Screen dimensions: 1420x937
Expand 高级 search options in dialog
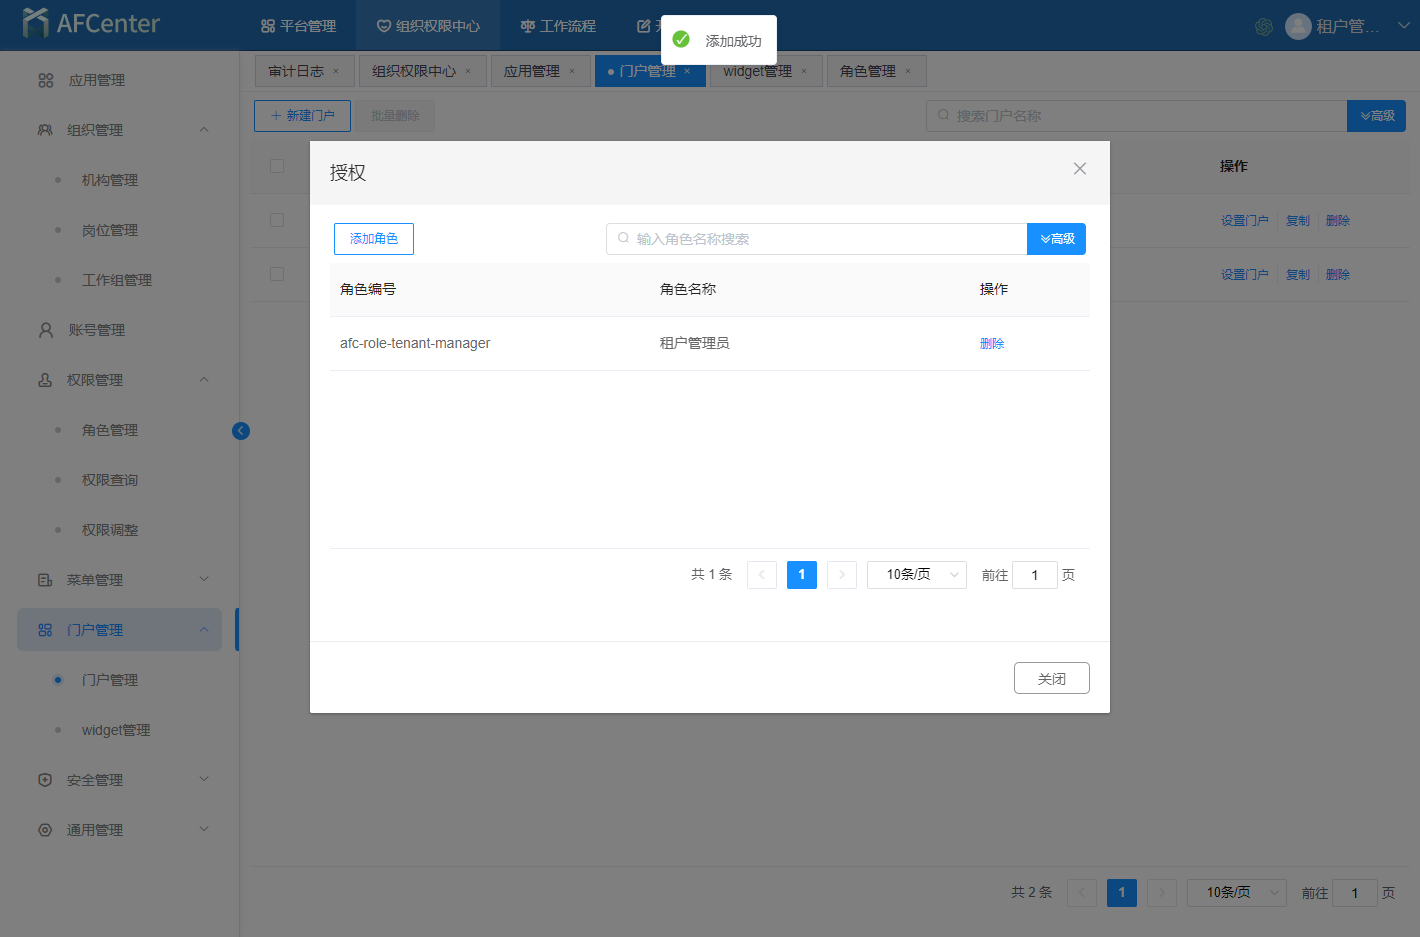coord(1056,239)
